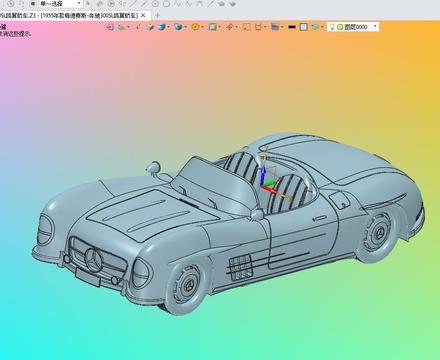The image size is (440, 360).
Task: Switch to the 300SL model document tab
Action: [x=69, y=15]
